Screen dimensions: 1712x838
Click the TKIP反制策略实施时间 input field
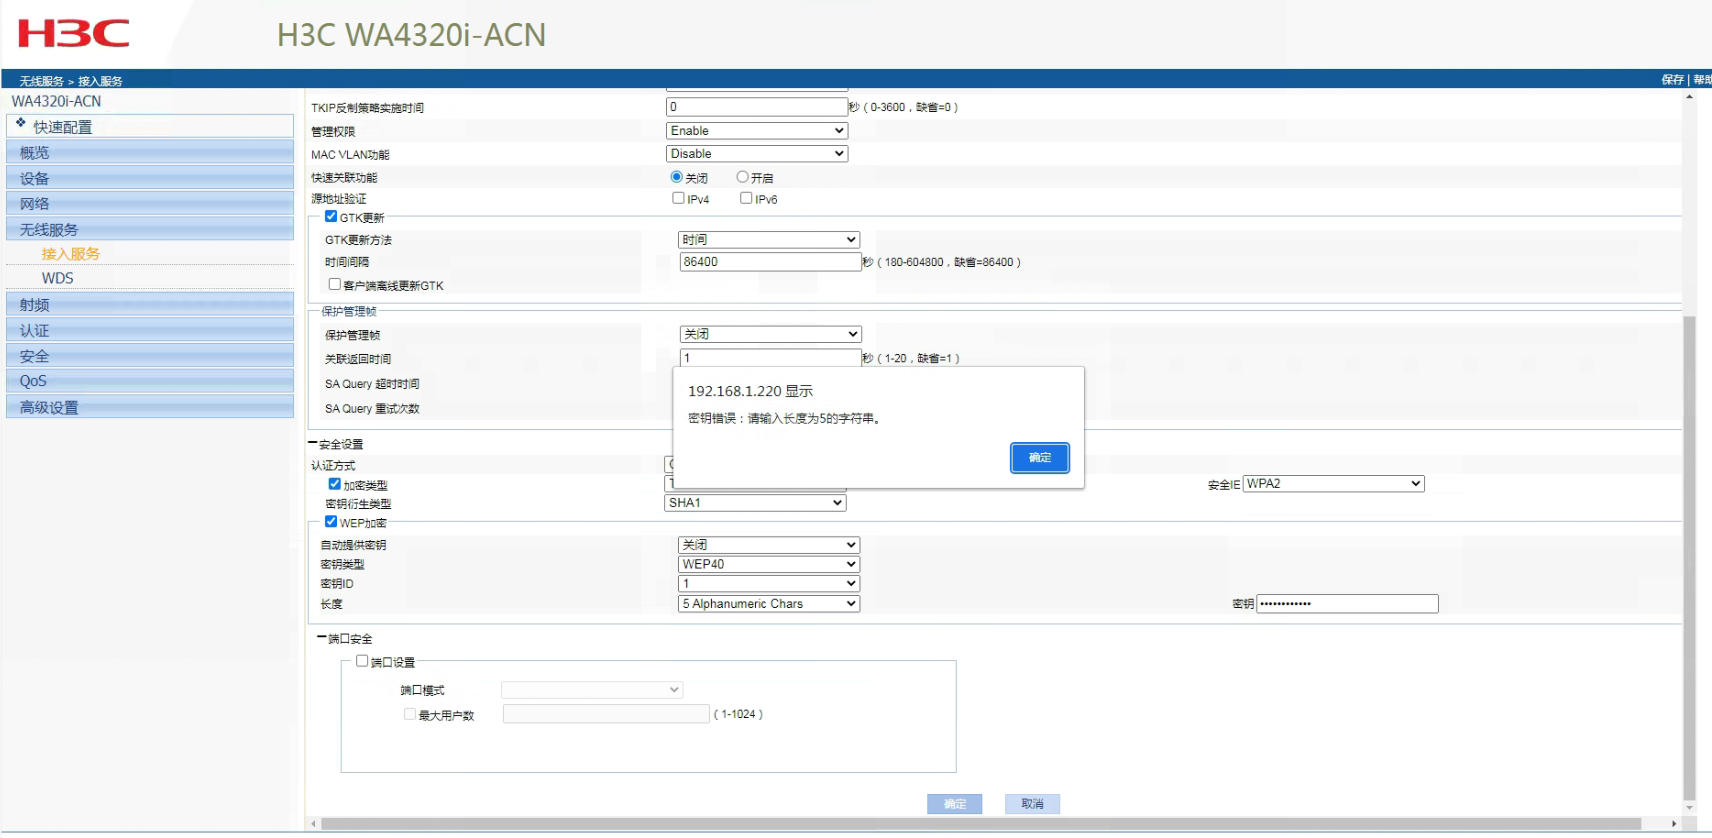tap(757, 107)
